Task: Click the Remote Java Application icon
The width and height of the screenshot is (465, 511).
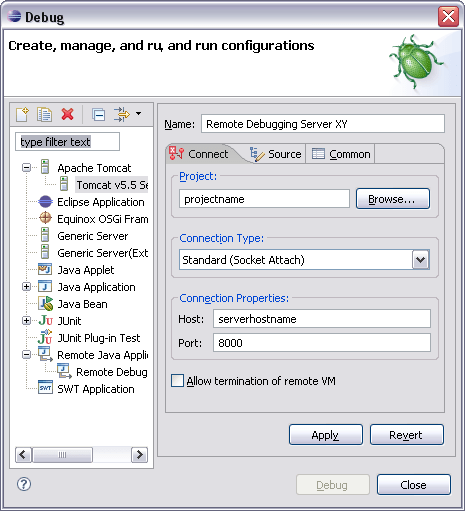Action: 45,354
